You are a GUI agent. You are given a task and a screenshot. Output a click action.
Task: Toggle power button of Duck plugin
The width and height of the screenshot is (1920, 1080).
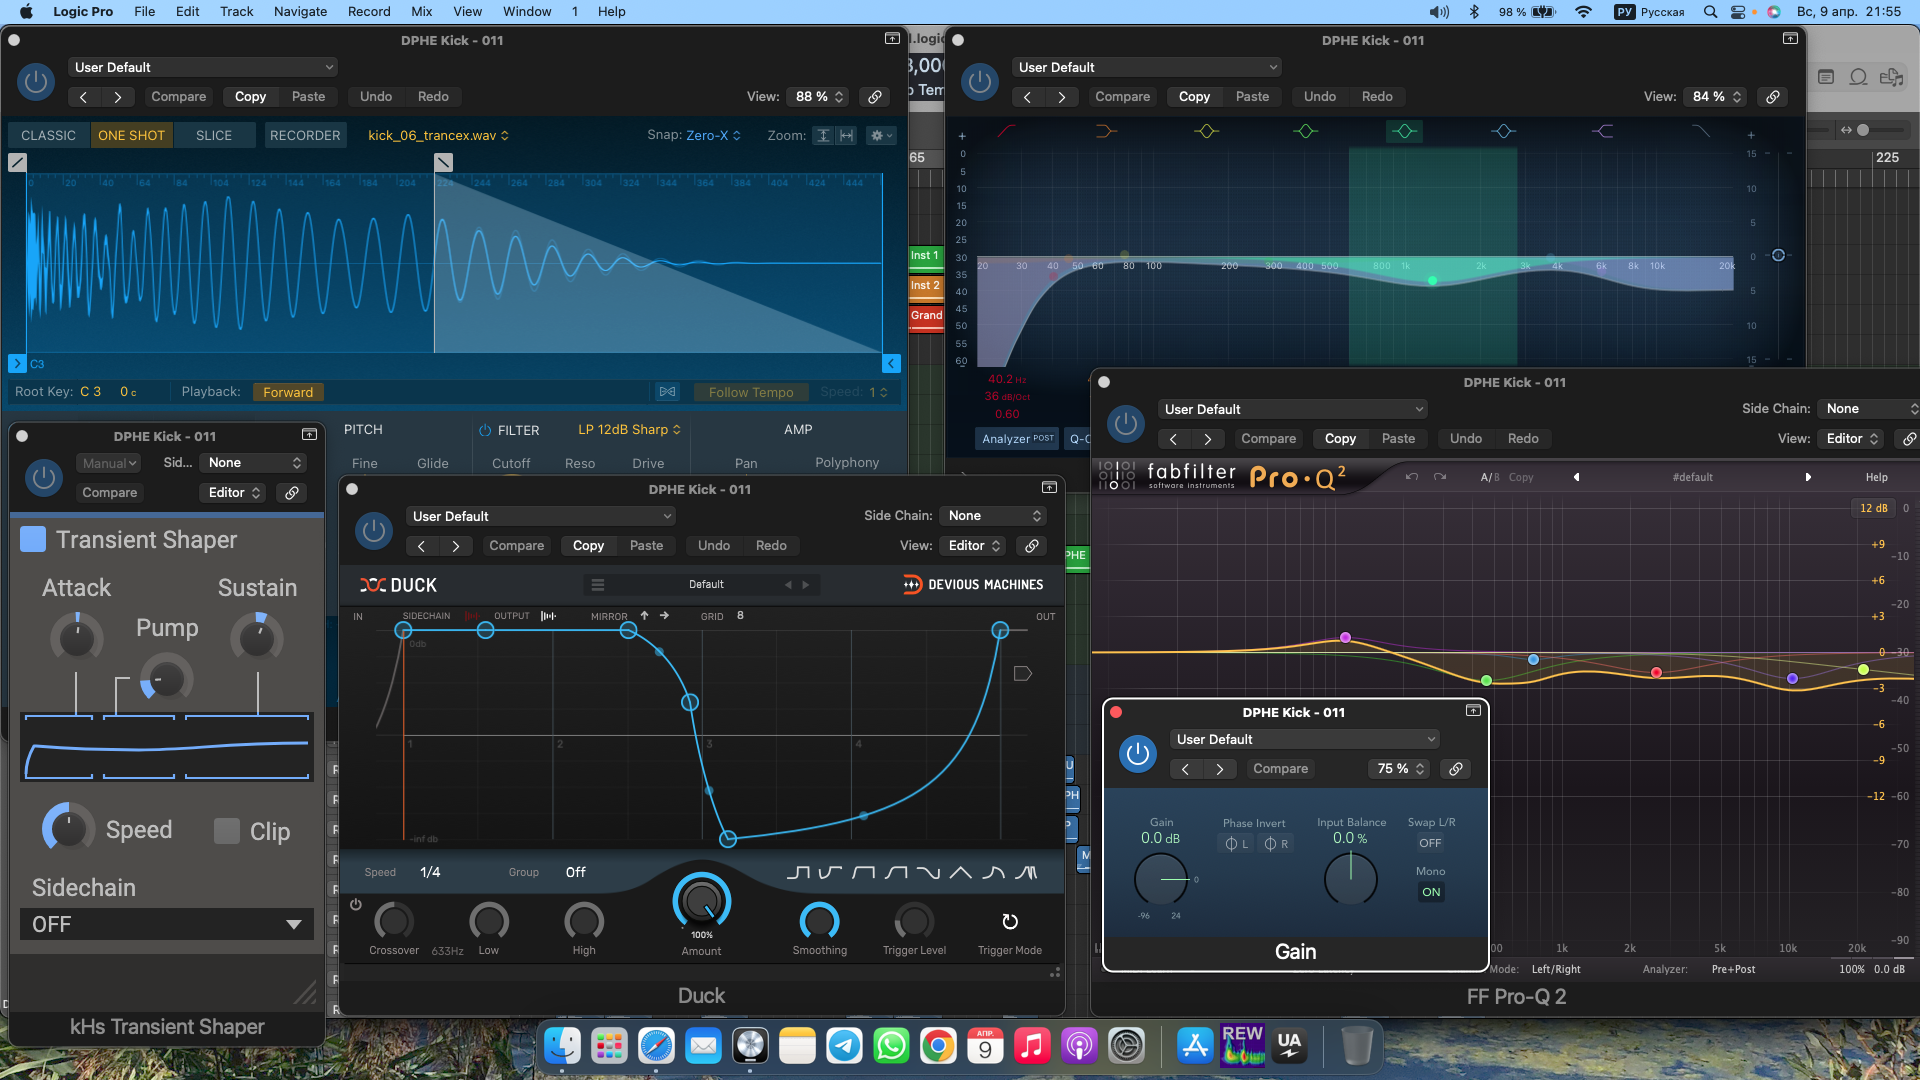coord(374,531)
